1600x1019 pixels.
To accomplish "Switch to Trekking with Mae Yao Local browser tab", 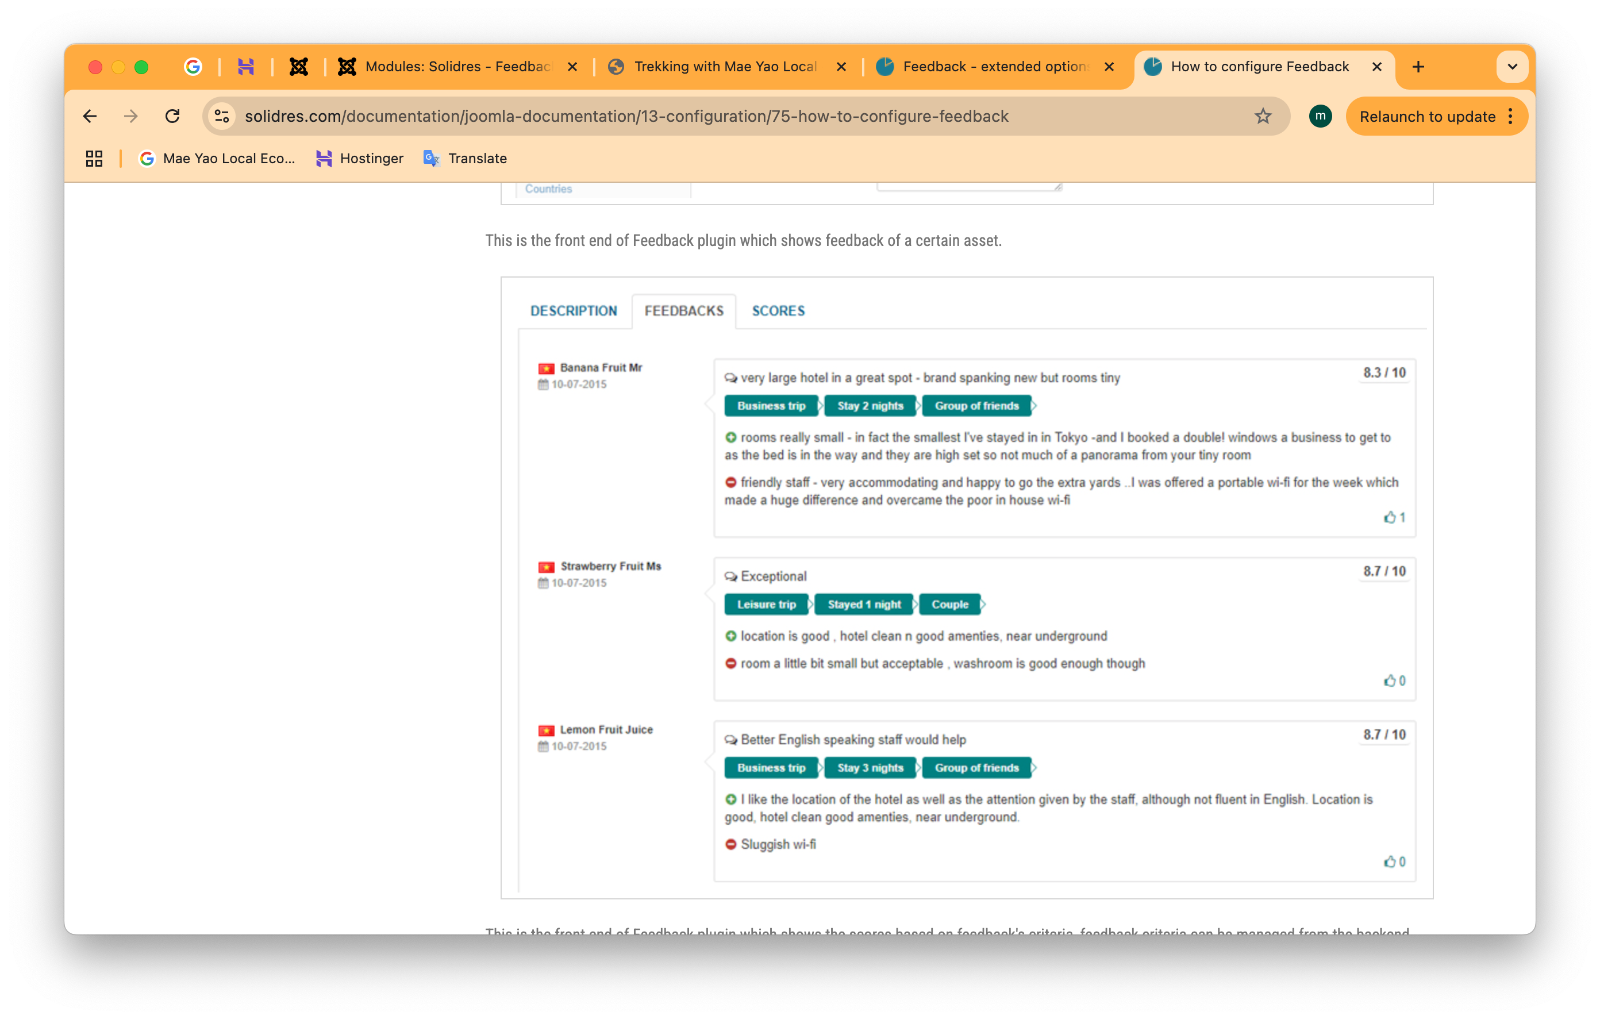I will pyautogui.click(x=725, y=67).
